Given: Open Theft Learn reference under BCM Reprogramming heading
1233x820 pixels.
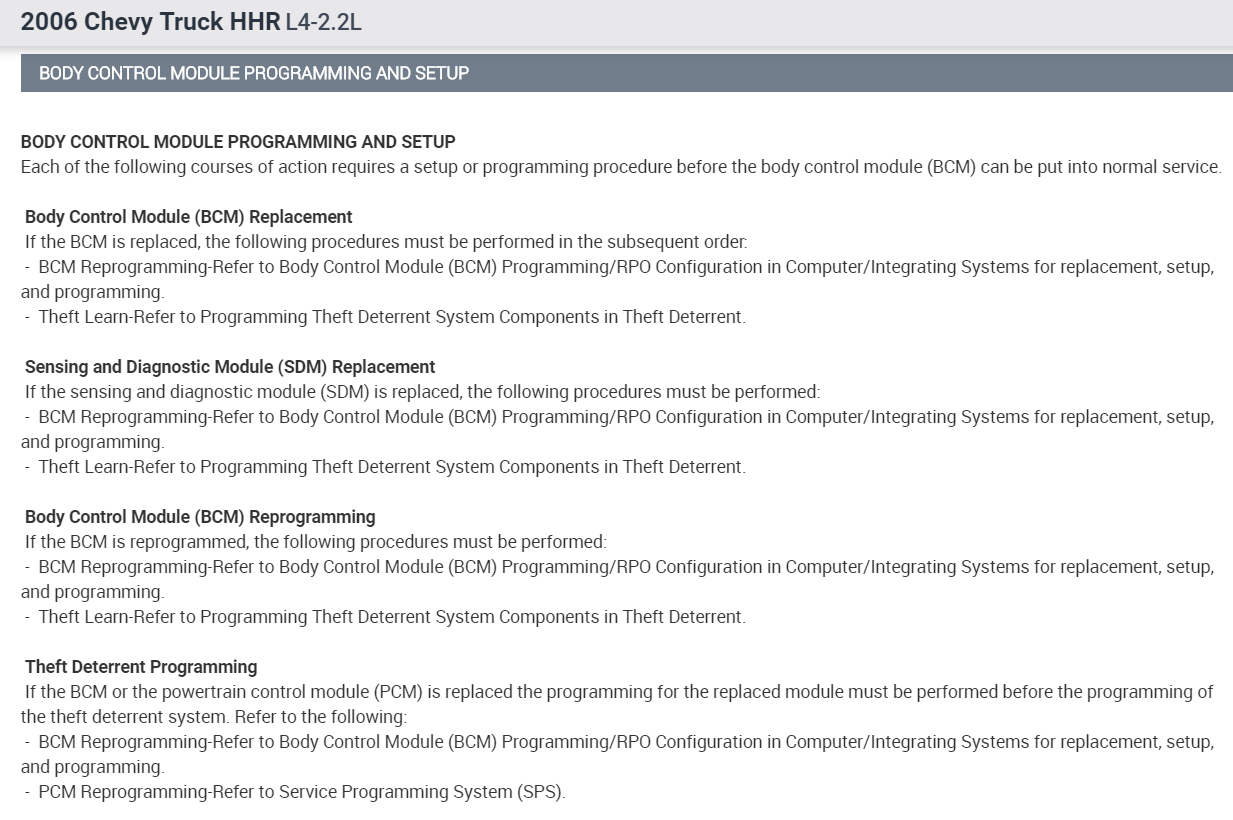Looking at the screenshot, I should pos(392,617).
